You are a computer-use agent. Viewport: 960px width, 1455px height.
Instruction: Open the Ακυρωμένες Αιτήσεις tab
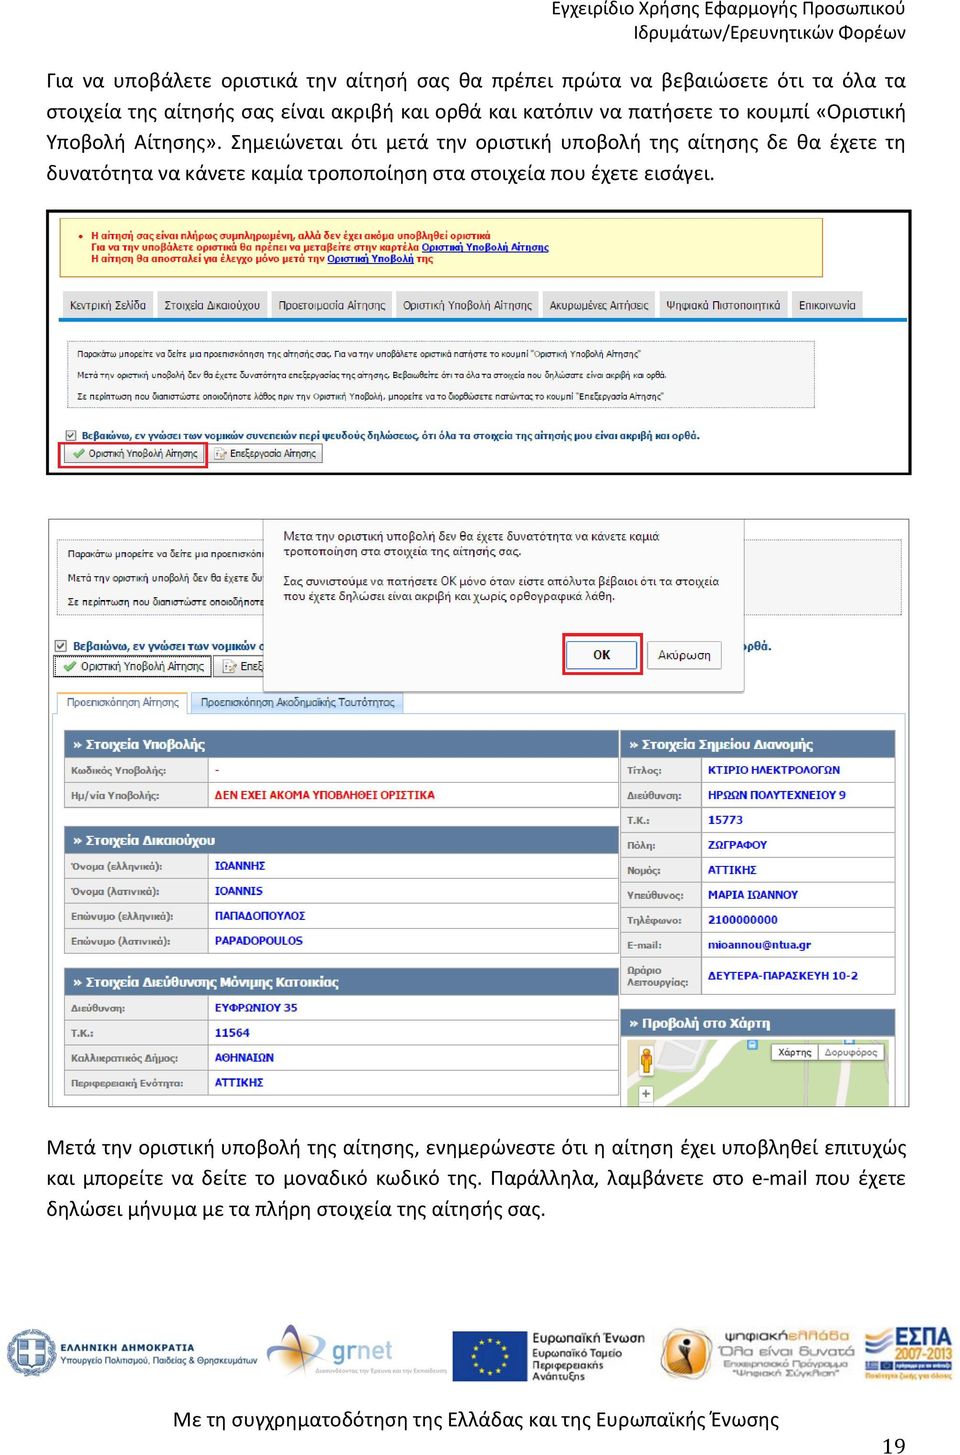click(x=599, y=305)
